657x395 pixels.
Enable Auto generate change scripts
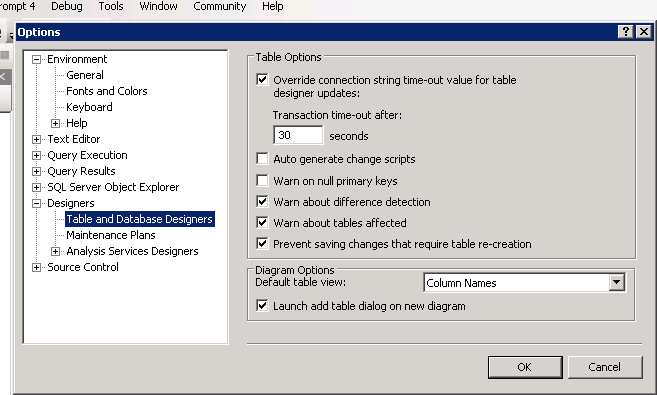262,159
